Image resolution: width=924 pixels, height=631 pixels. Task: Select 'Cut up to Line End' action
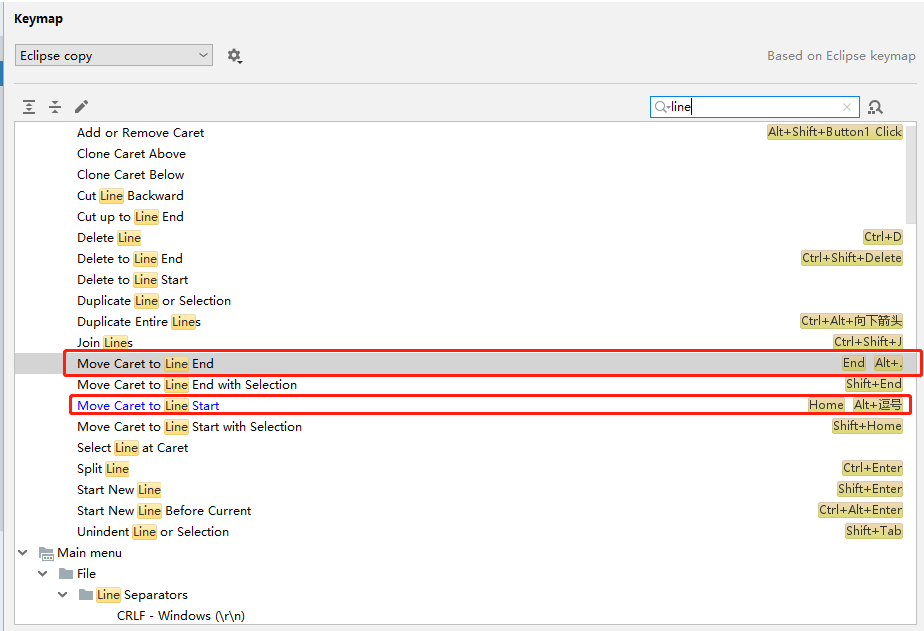tap(130, 217)
